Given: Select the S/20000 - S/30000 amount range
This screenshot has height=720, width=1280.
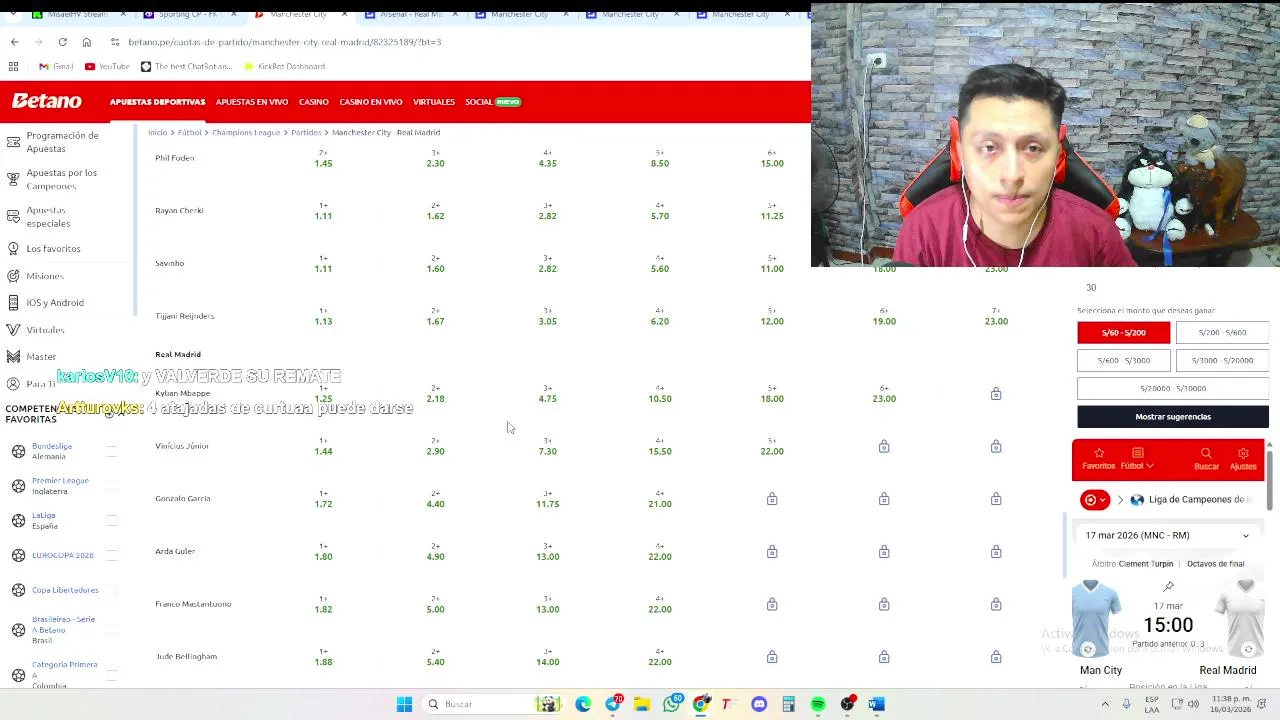Looking at the screenshot, I should point(1173,388).
